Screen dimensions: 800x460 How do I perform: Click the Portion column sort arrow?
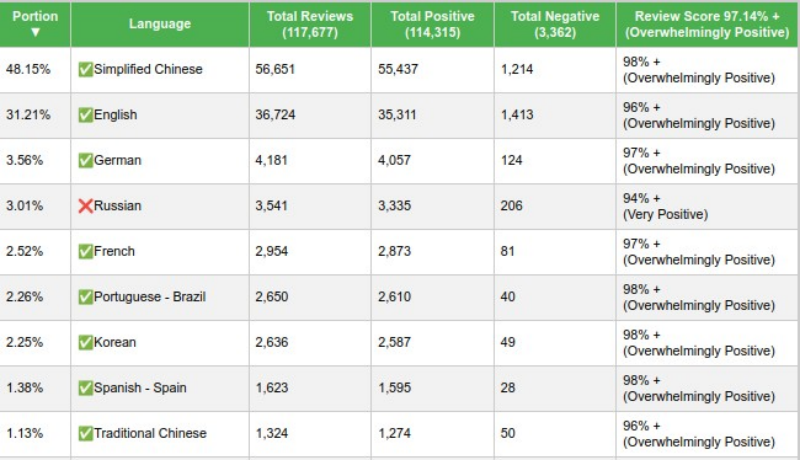35,32
